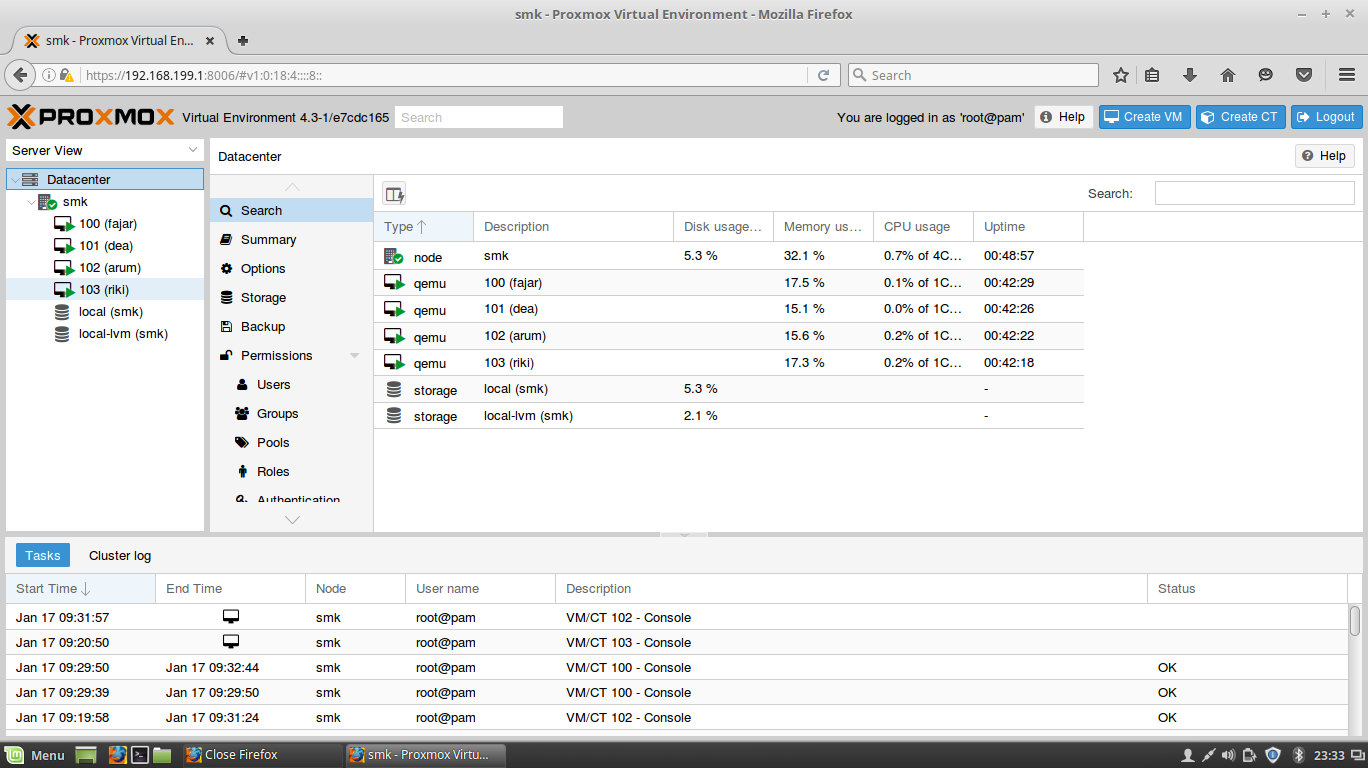Focus the Proxmox header search field
The width and height of the screenshot is (1368, 768).
[479, 117]
